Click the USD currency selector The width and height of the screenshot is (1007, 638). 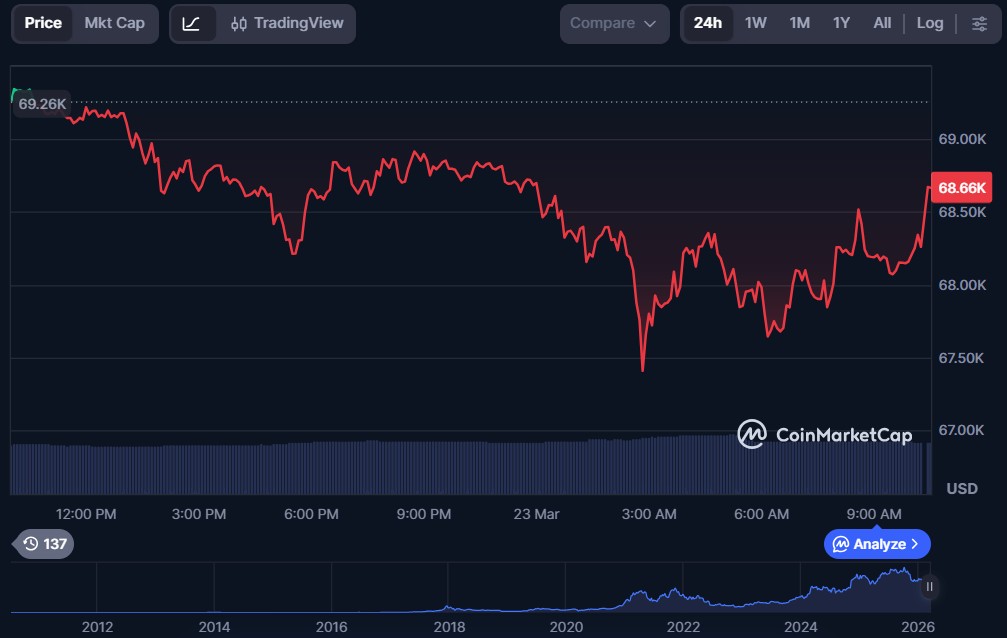[962, 489]
